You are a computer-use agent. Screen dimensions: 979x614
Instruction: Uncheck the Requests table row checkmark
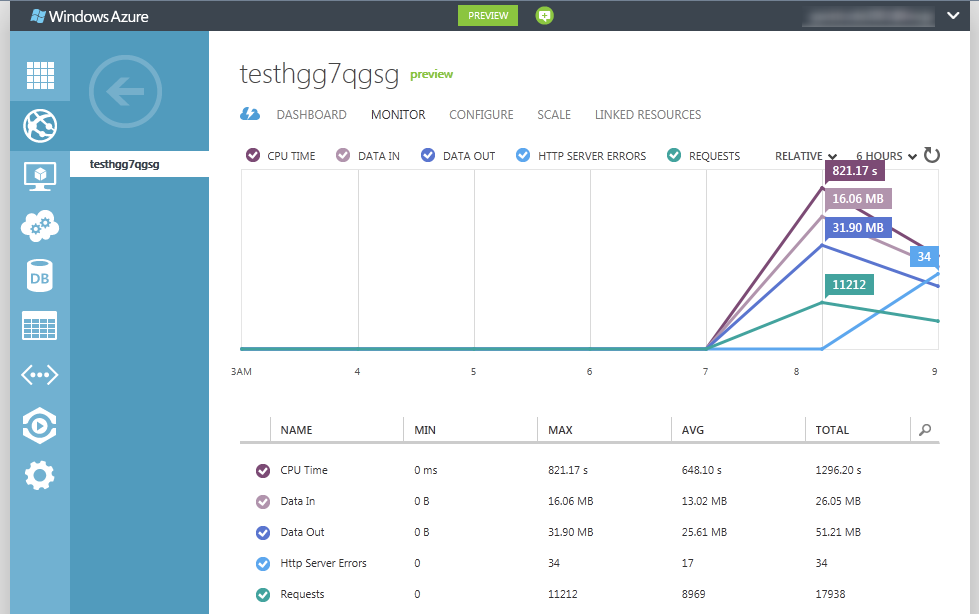pos(263,595)
